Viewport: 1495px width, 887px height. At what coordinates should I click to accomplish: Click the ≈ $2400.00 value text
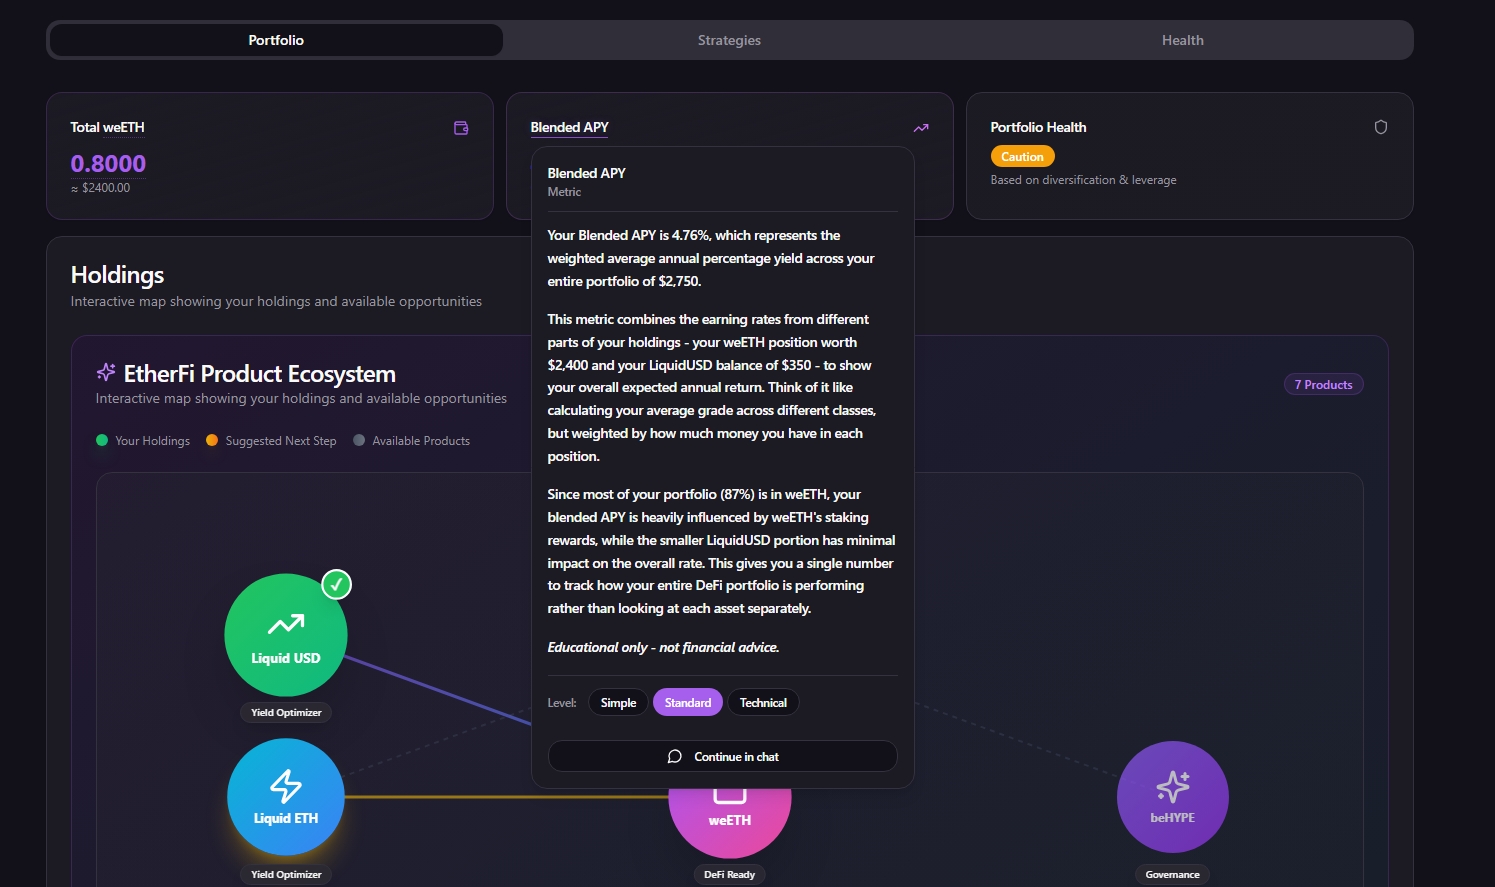(x=100, y=188)
